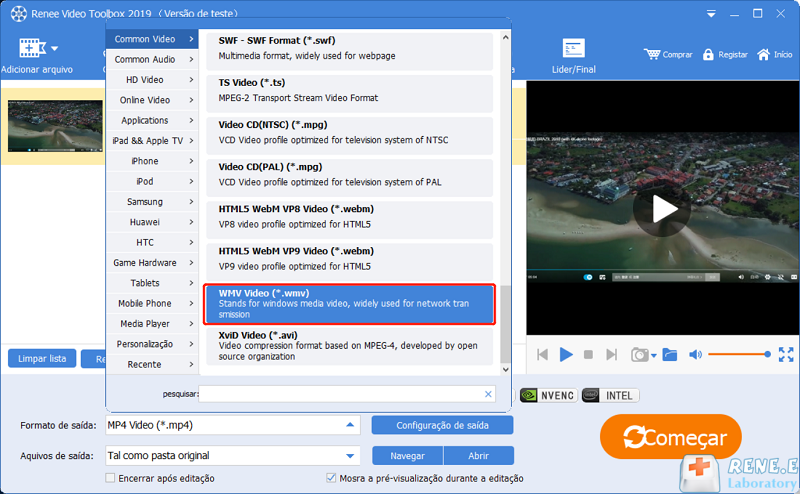This screenshot has width=800, height=494.
Task: Choose Video CD(NTSC) (*.mpg) format
Action: 349,135
